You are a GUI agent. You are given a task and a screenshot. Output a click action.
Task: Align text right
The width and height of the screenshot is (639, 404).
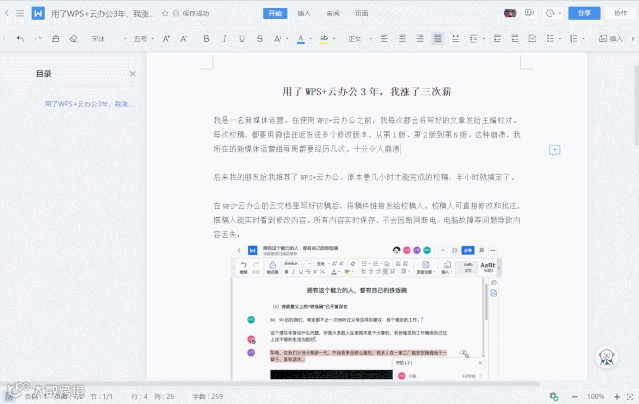[420, 39]
